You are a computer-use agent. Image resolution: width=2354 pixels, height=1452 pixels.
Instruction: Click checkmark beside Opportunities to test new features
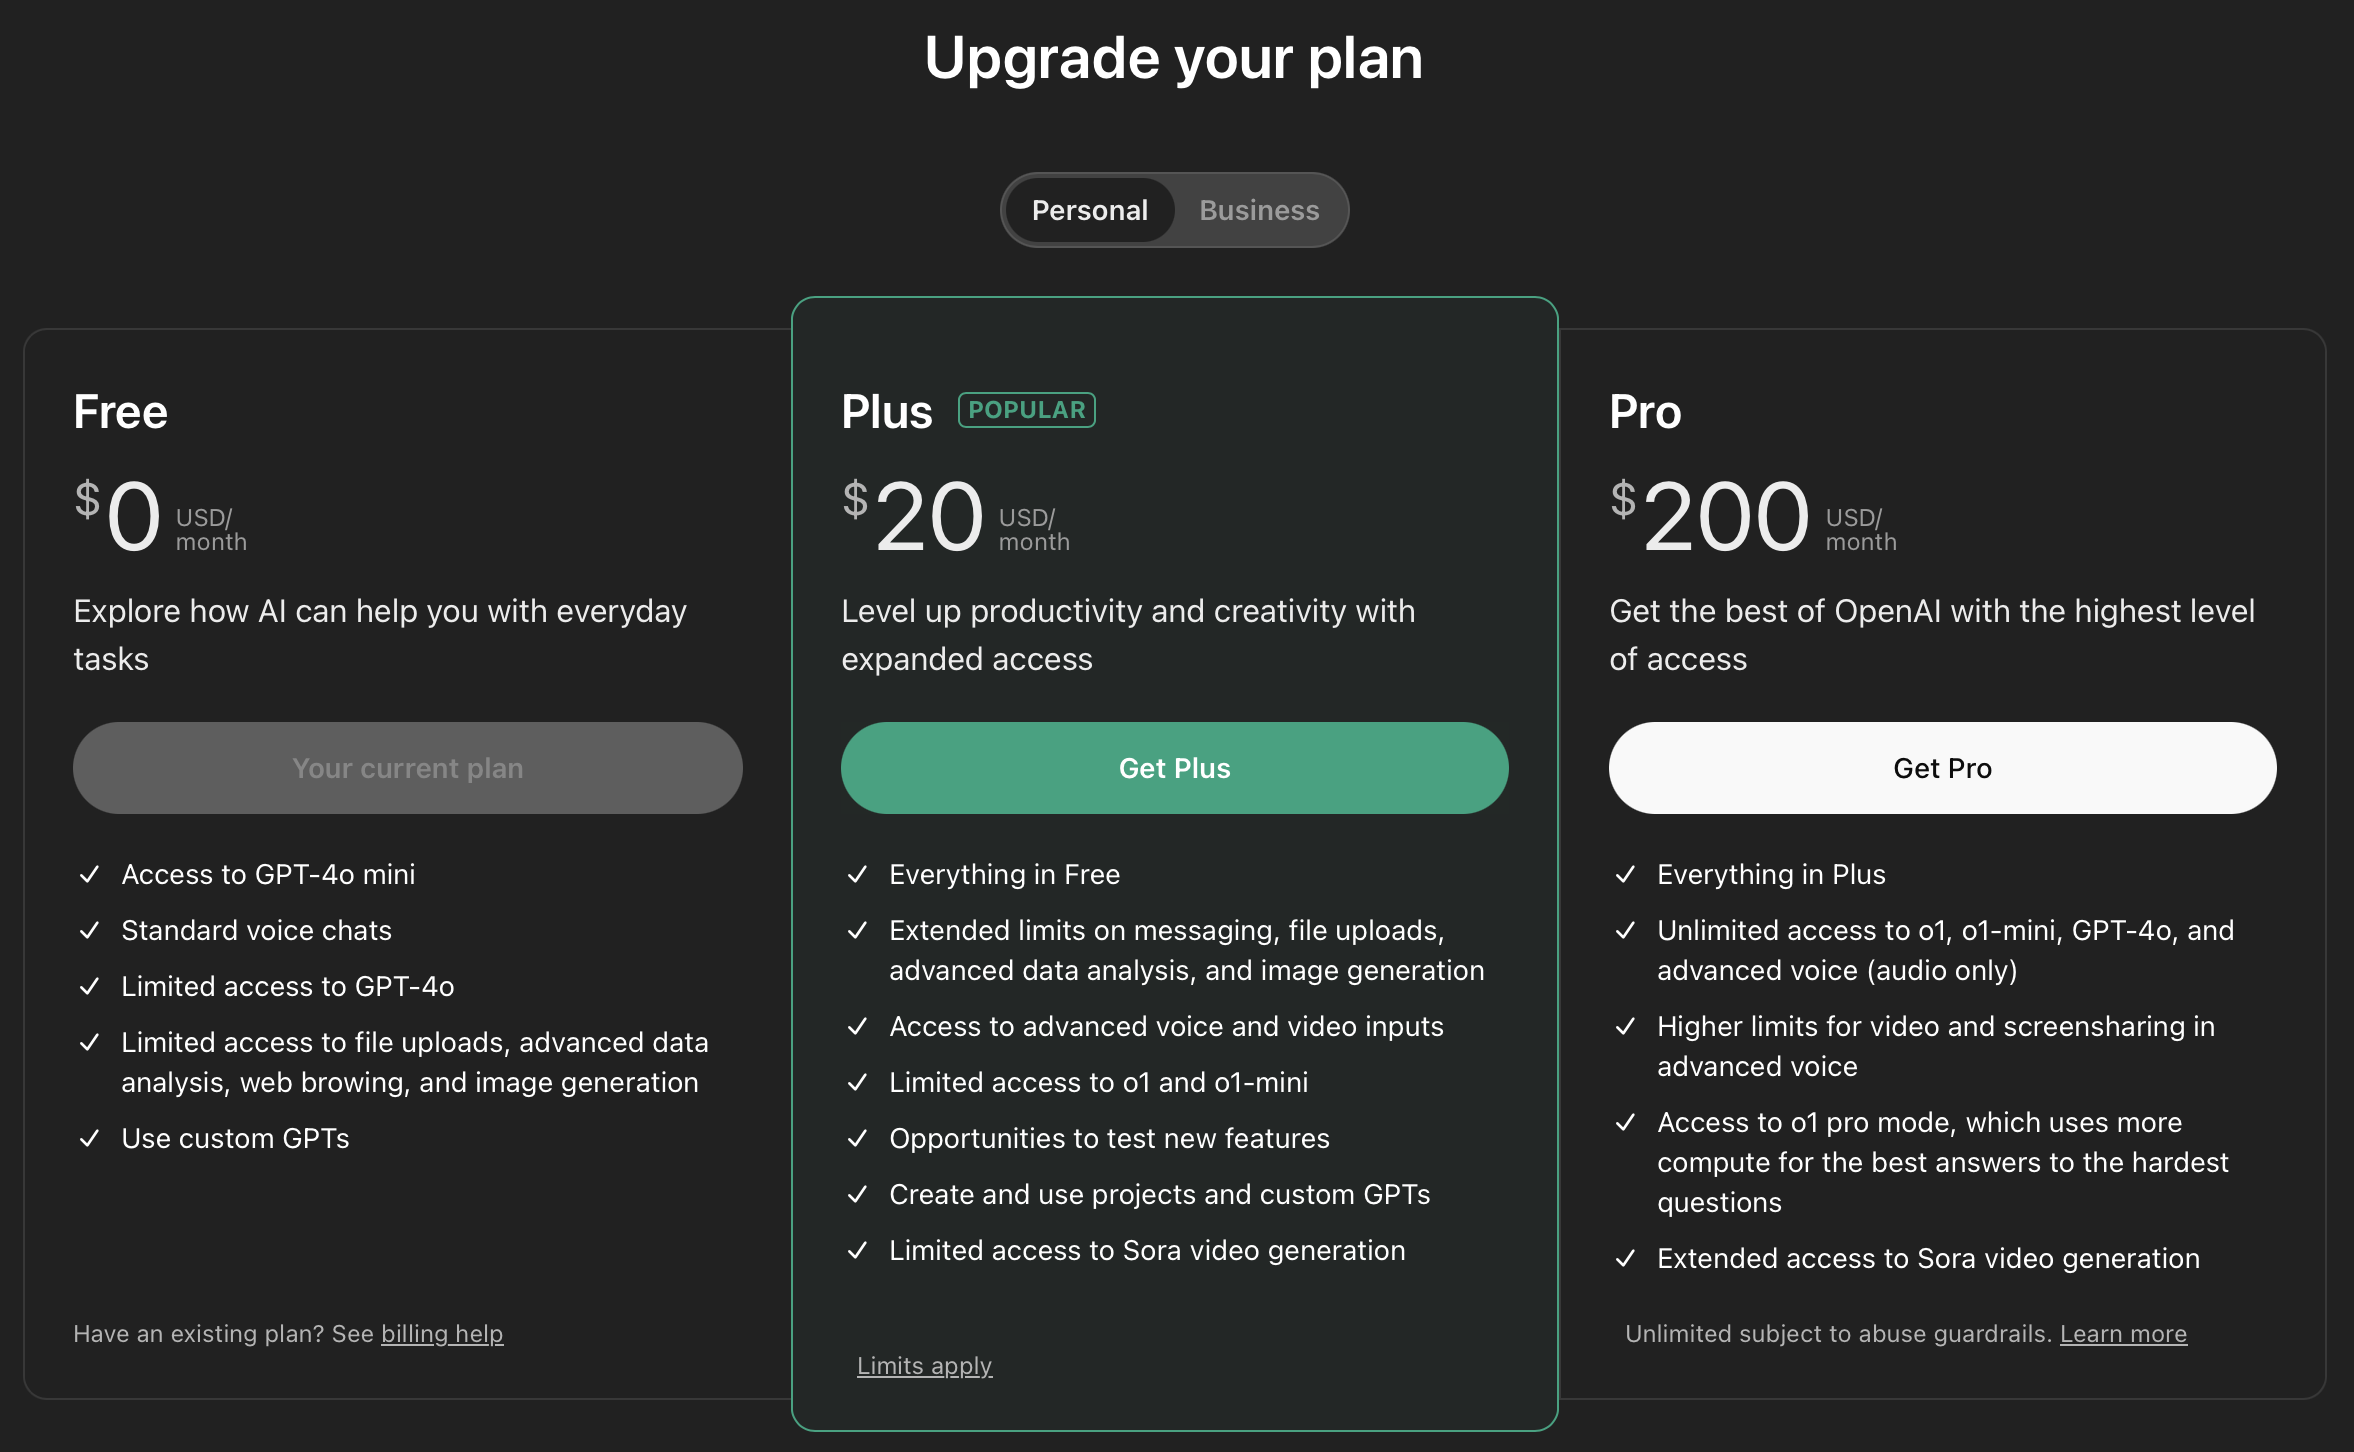(x=857, y=1138)
